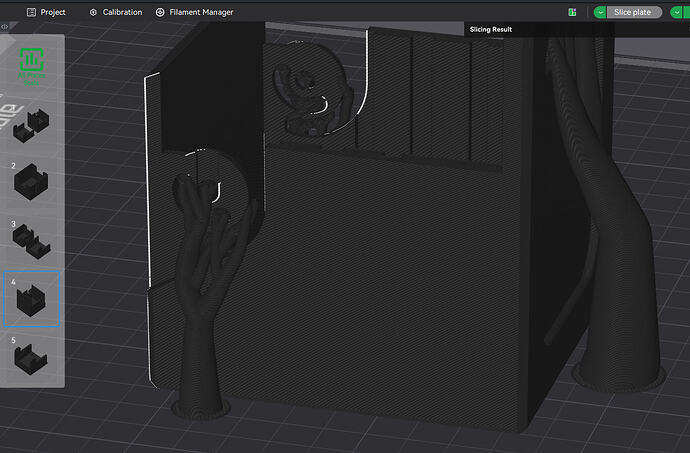Click the green and purple grid icon

572,12
